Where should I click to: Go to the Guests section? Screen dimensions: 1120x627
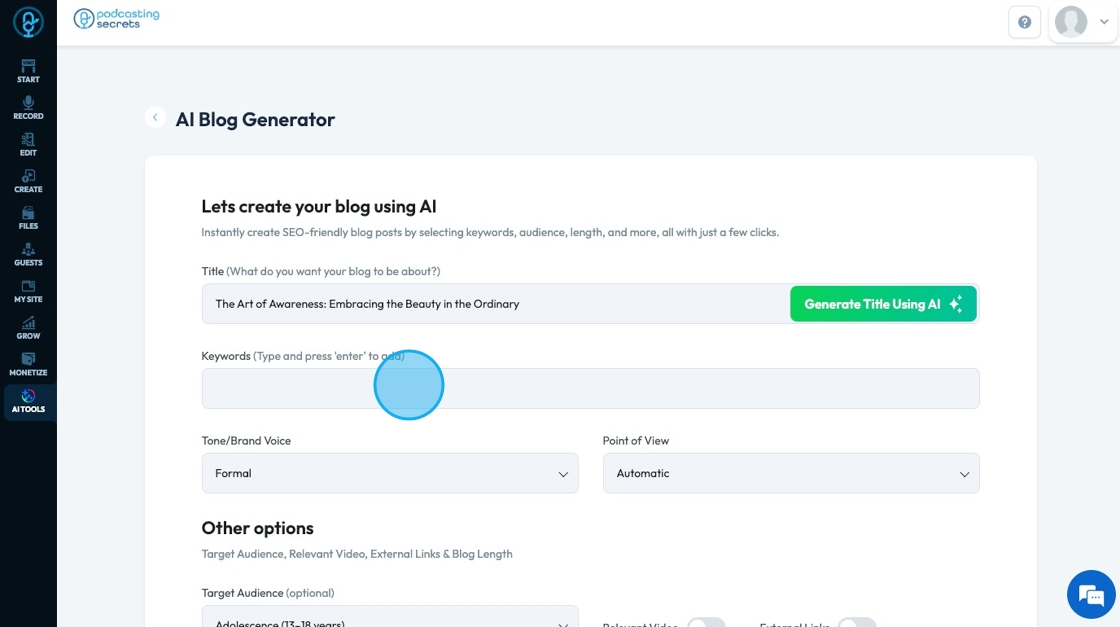tap(28, 254)
